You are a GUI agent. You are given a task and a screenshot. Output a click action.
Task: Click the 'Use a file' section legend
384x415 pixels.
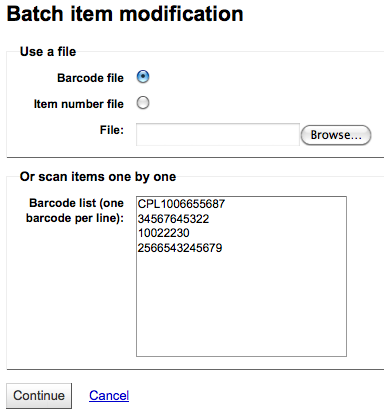tap(48, 52)
